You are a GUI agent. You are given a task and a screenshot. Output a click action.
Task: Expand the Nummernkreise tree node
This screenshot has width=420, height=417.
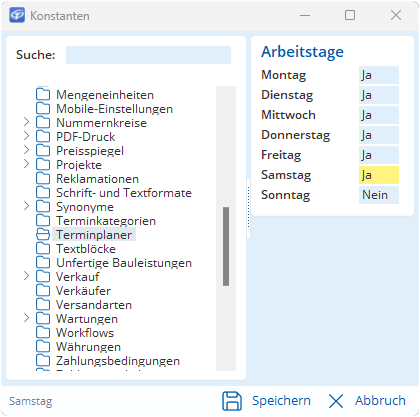tap(27, 122)
